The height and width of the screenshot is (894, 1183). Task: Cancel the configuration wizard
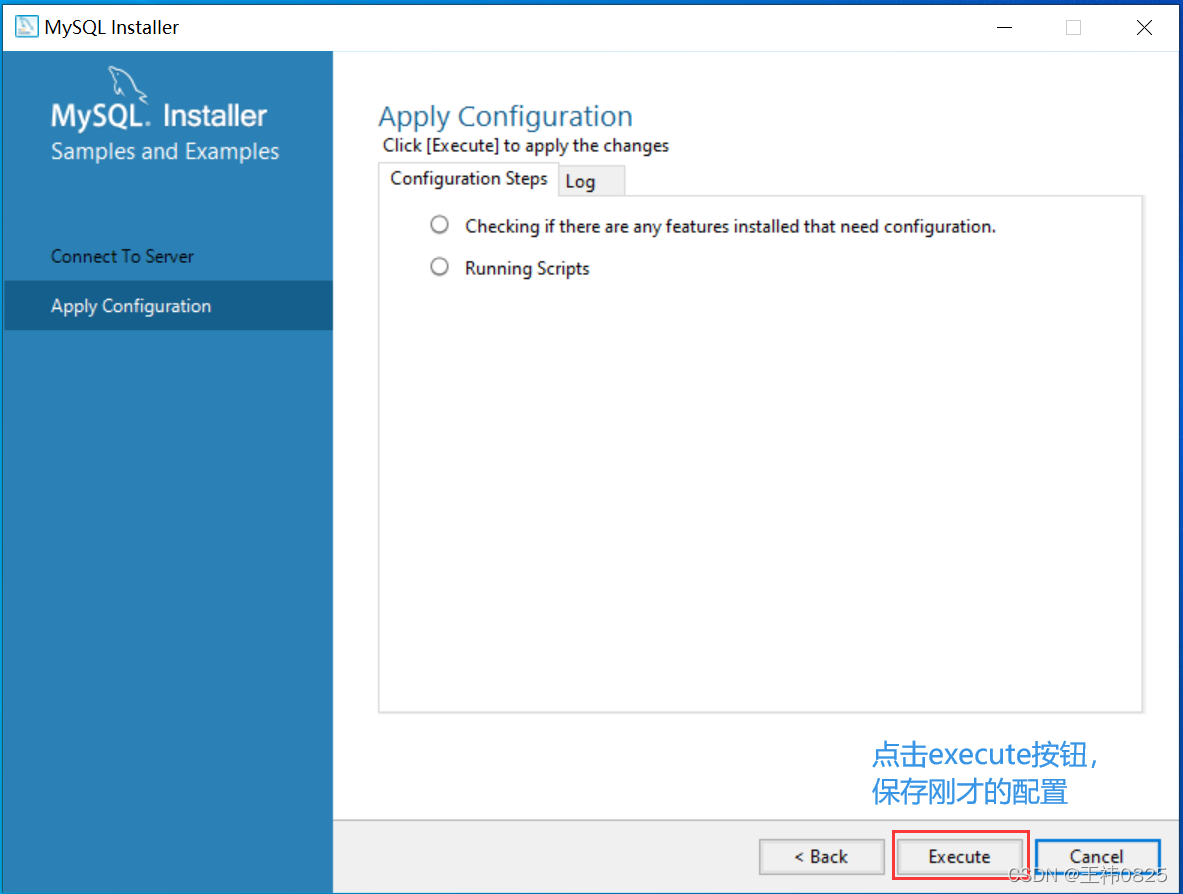(1097, 856)
